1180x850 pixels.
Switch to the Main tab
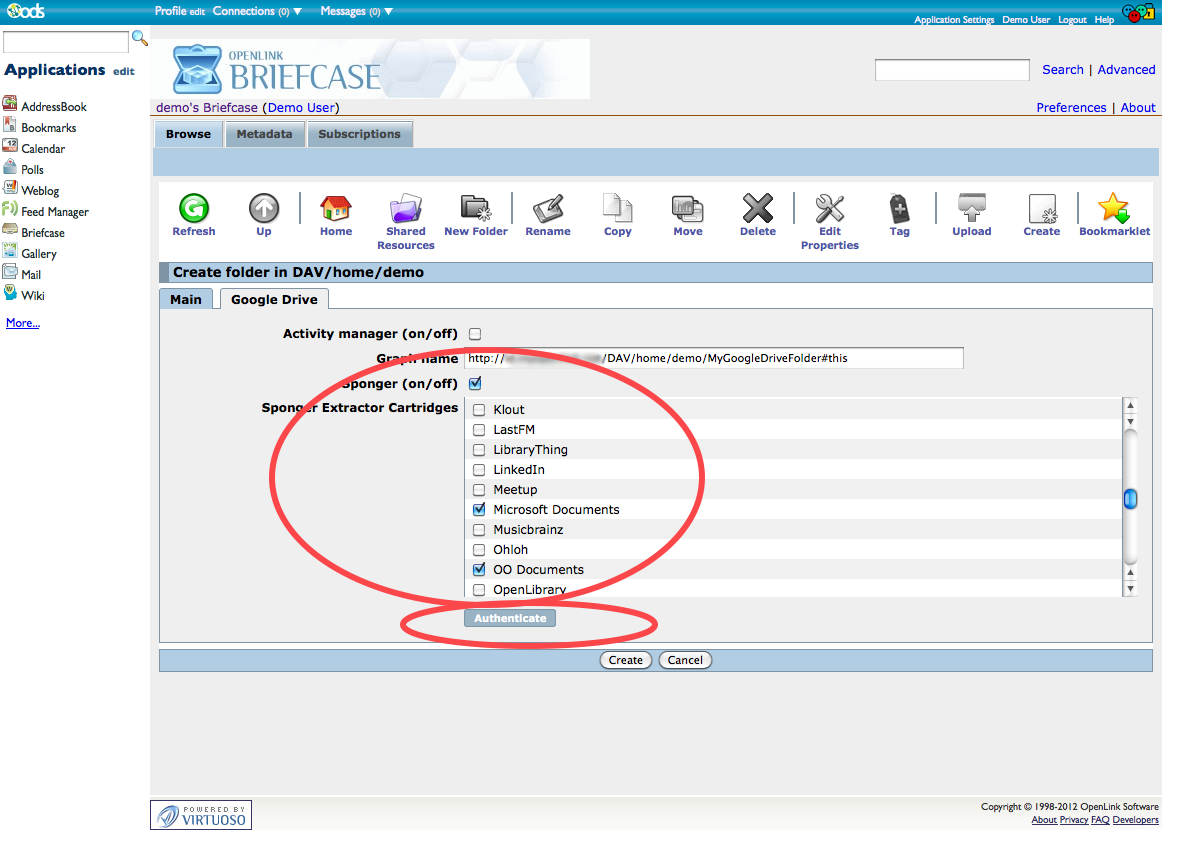pos(186,299)
